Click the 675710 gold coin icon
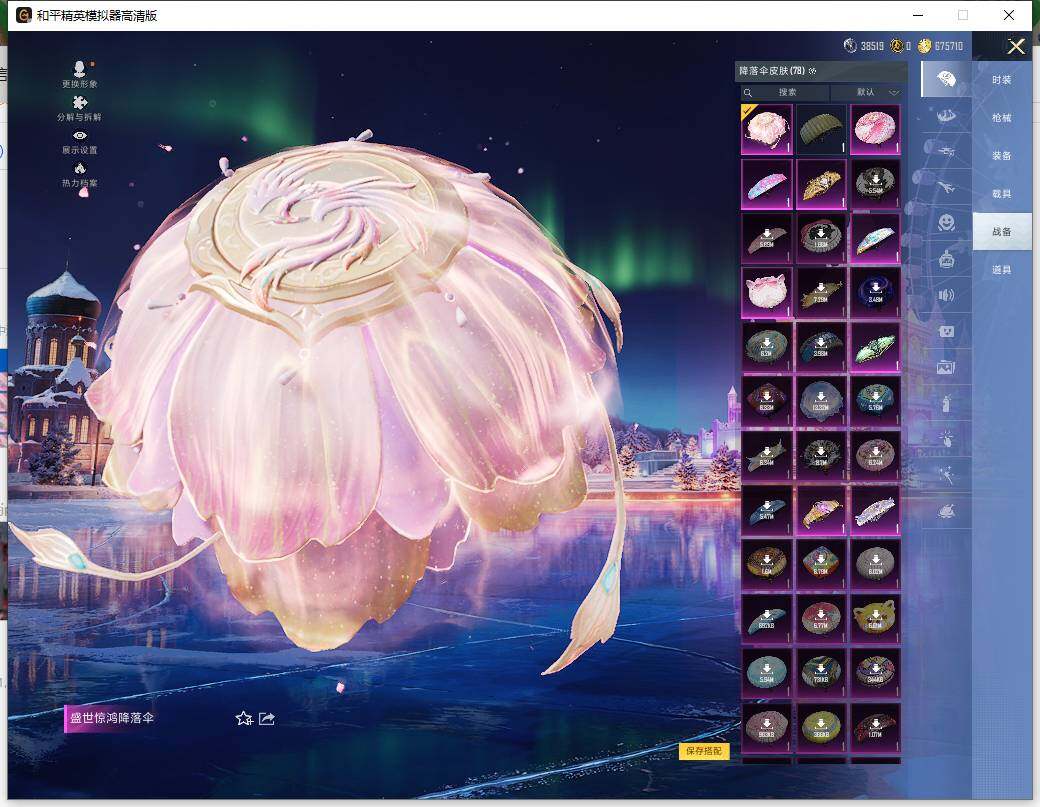 (x=925, y=46)
